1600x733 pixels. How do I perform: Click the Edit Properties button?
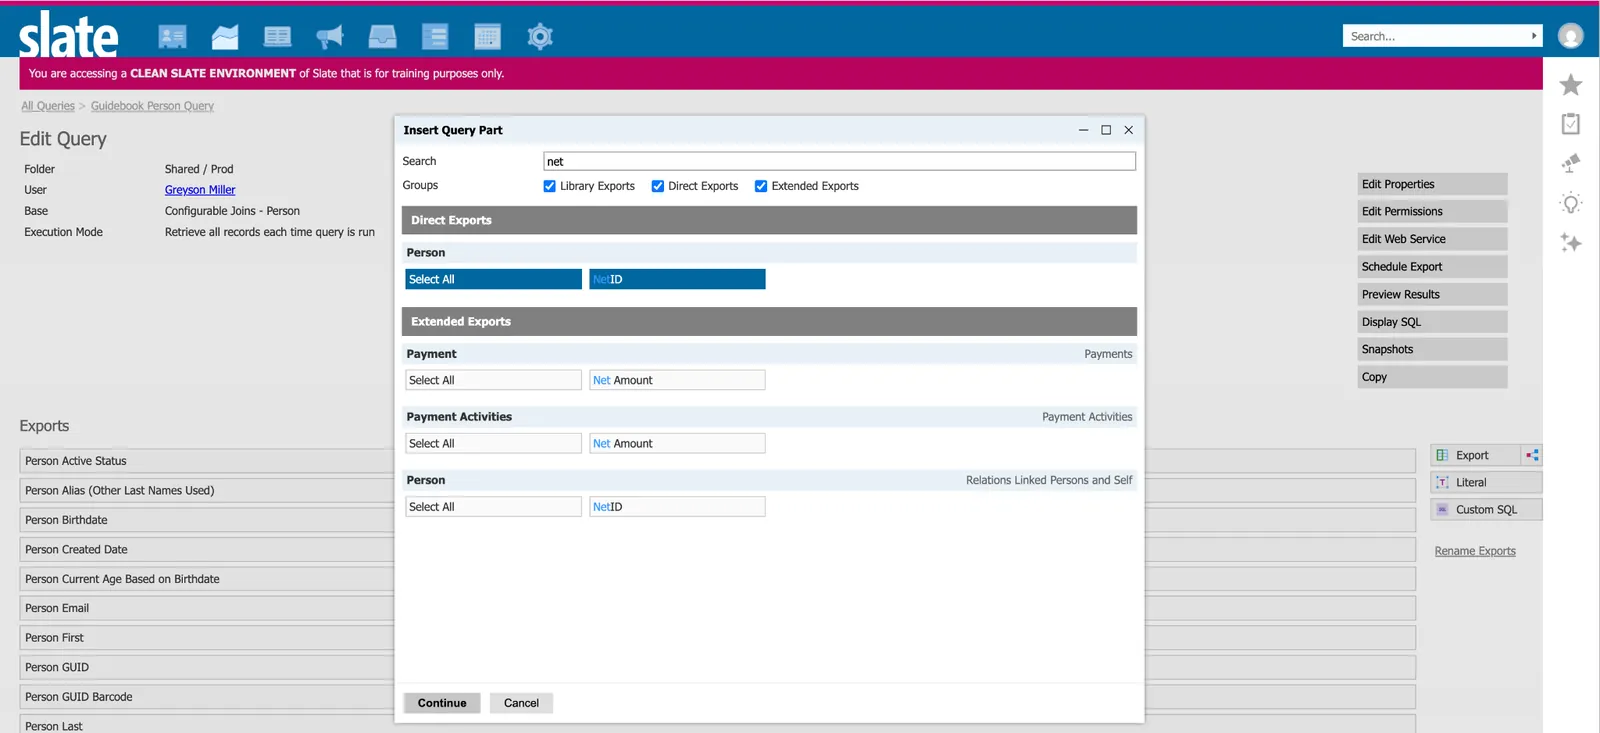tap(1432, 184)
